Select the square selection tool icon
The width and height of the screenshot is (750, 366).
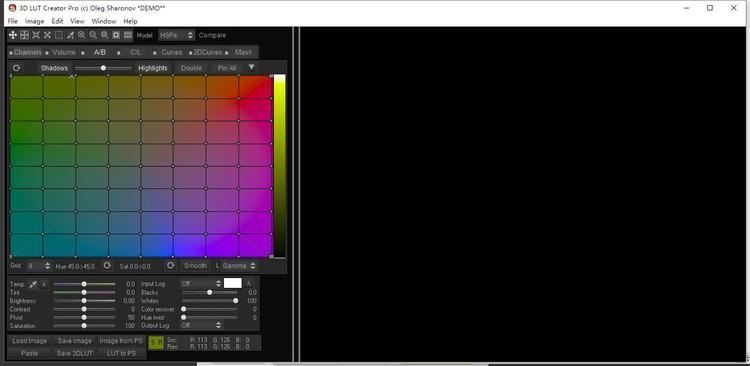(x=59, y=35)
